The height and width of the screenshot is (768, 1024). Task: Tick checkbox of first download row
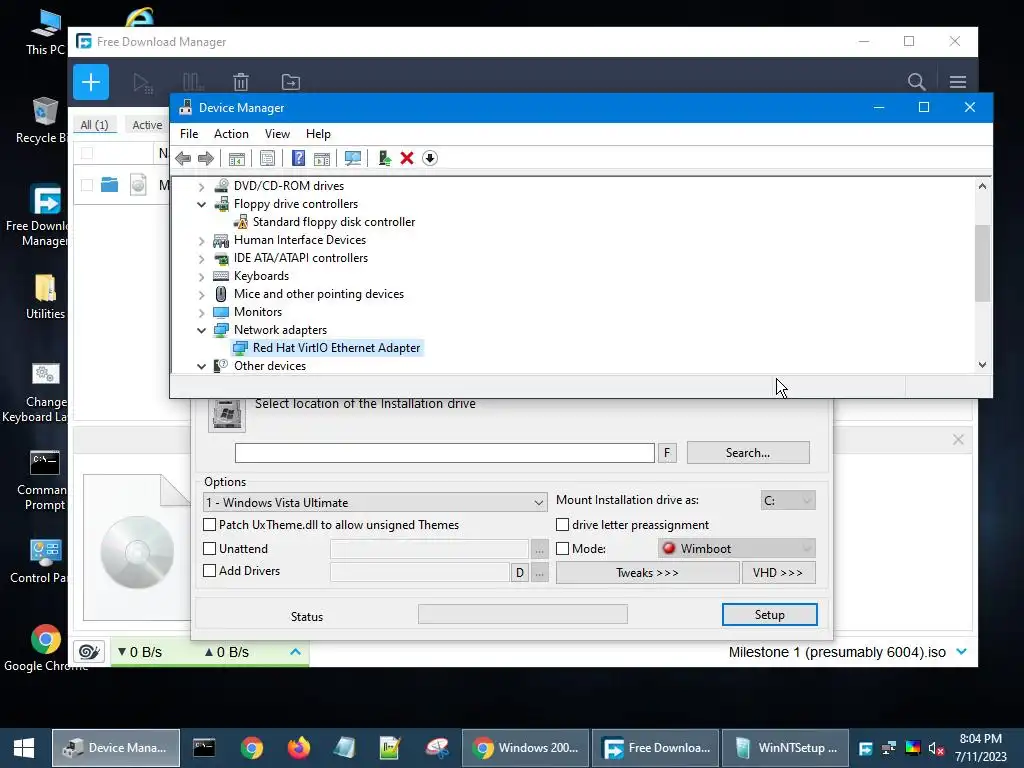click(x=87, y=185)
